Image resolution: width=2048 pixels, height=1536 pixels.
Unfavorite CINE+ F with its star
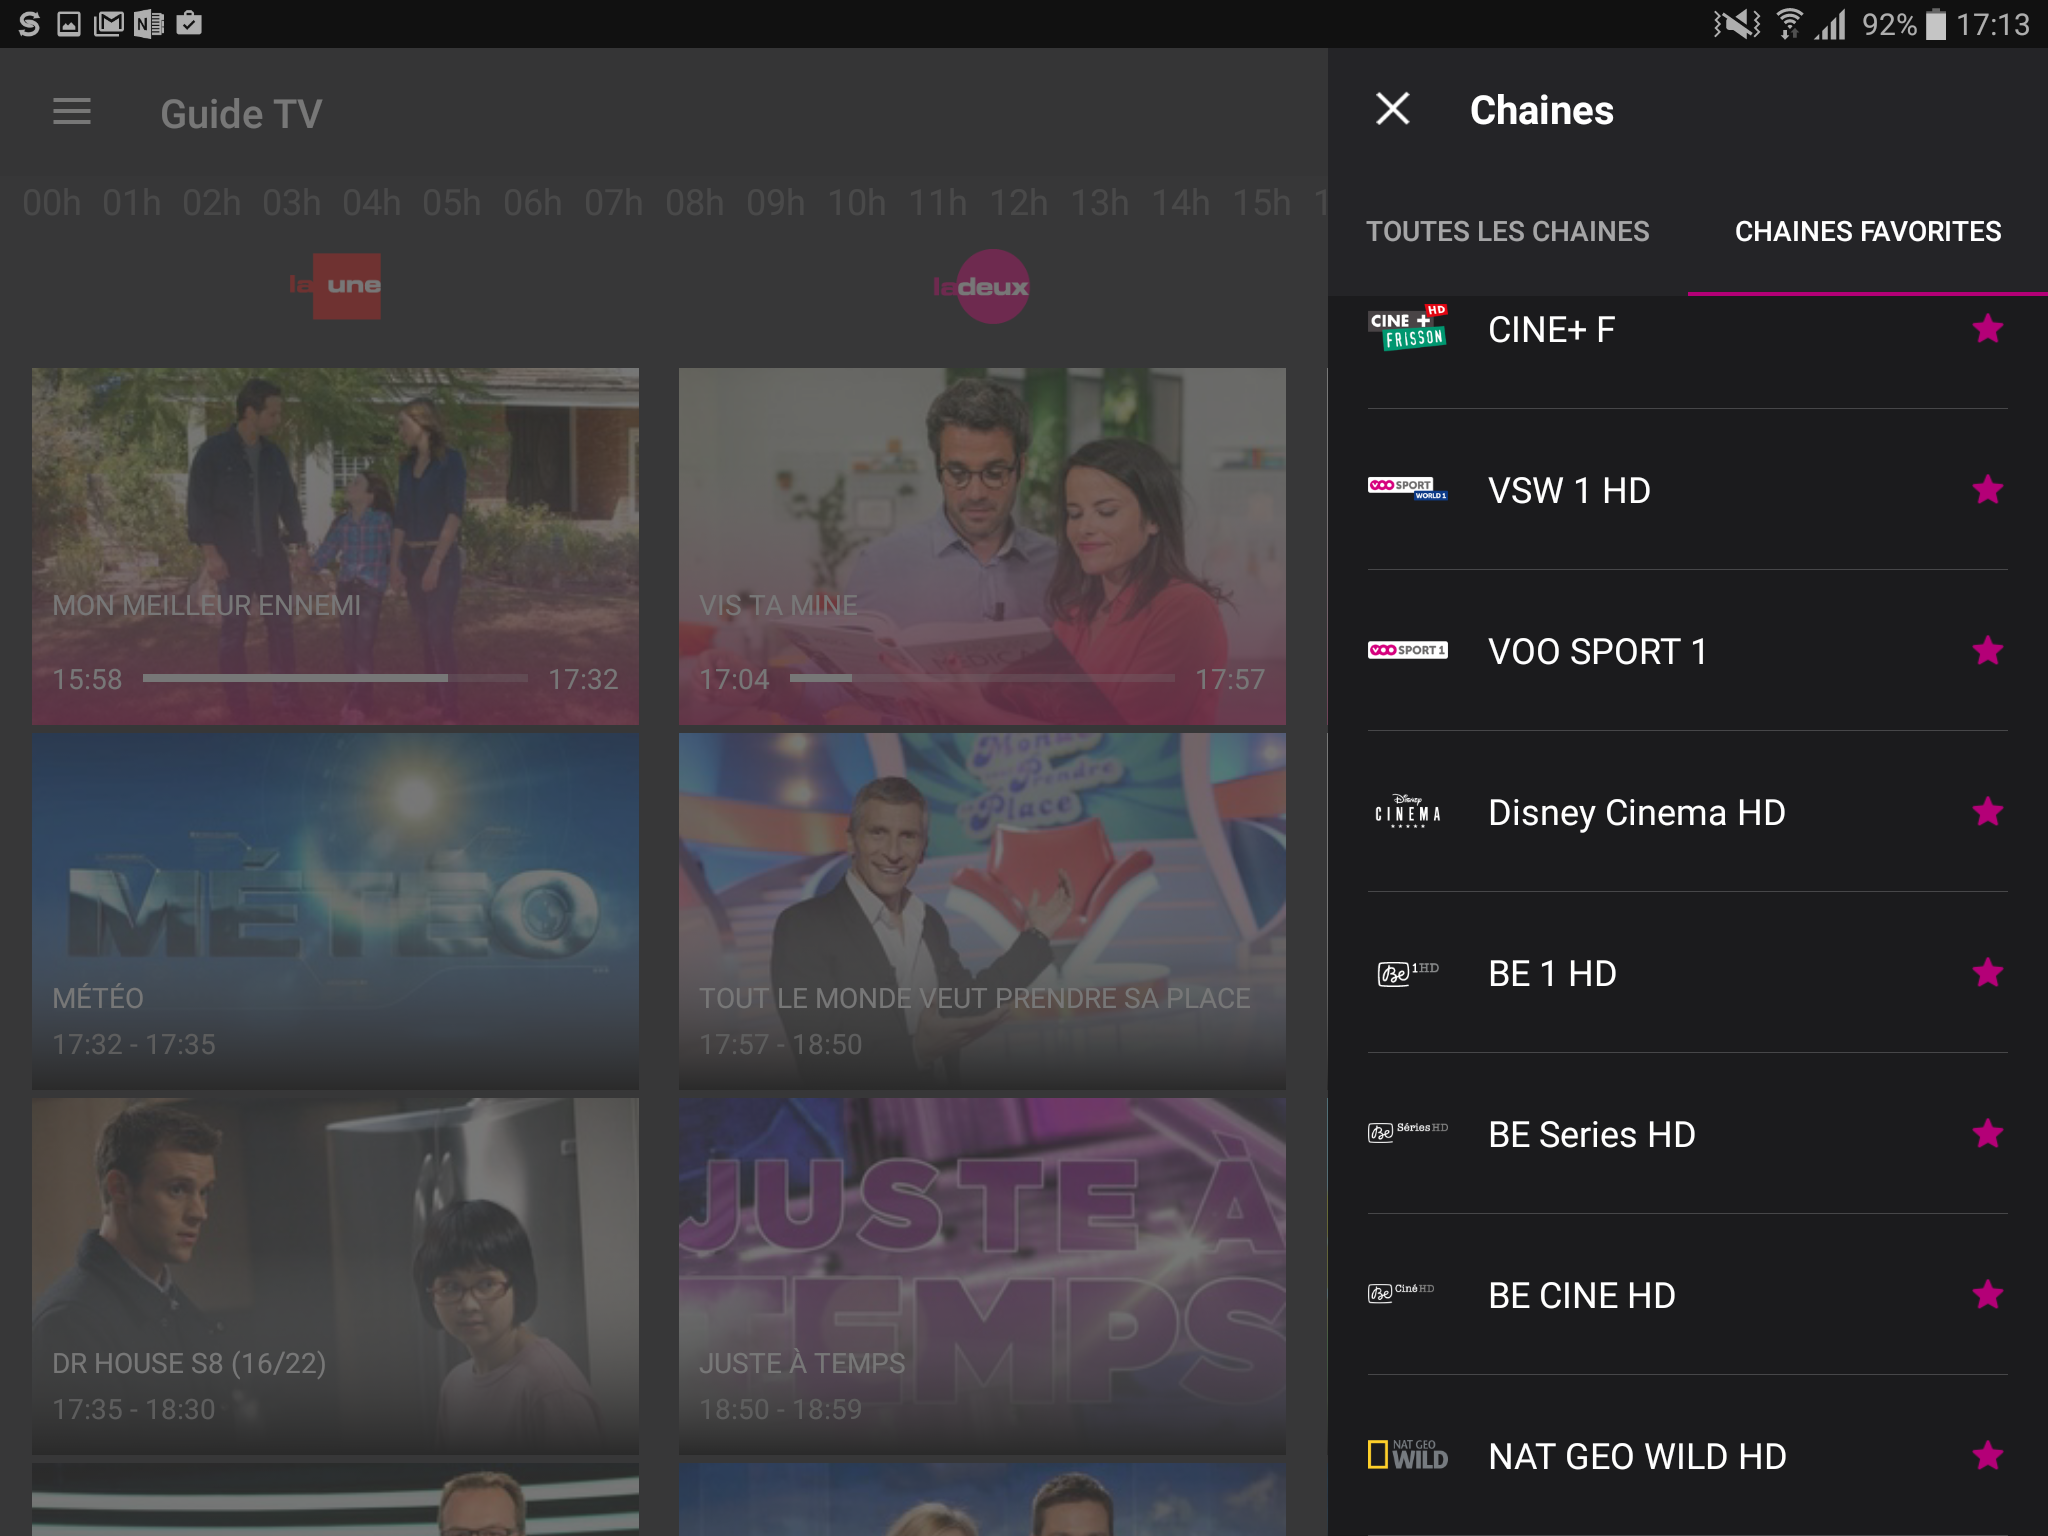(1987, 329)
